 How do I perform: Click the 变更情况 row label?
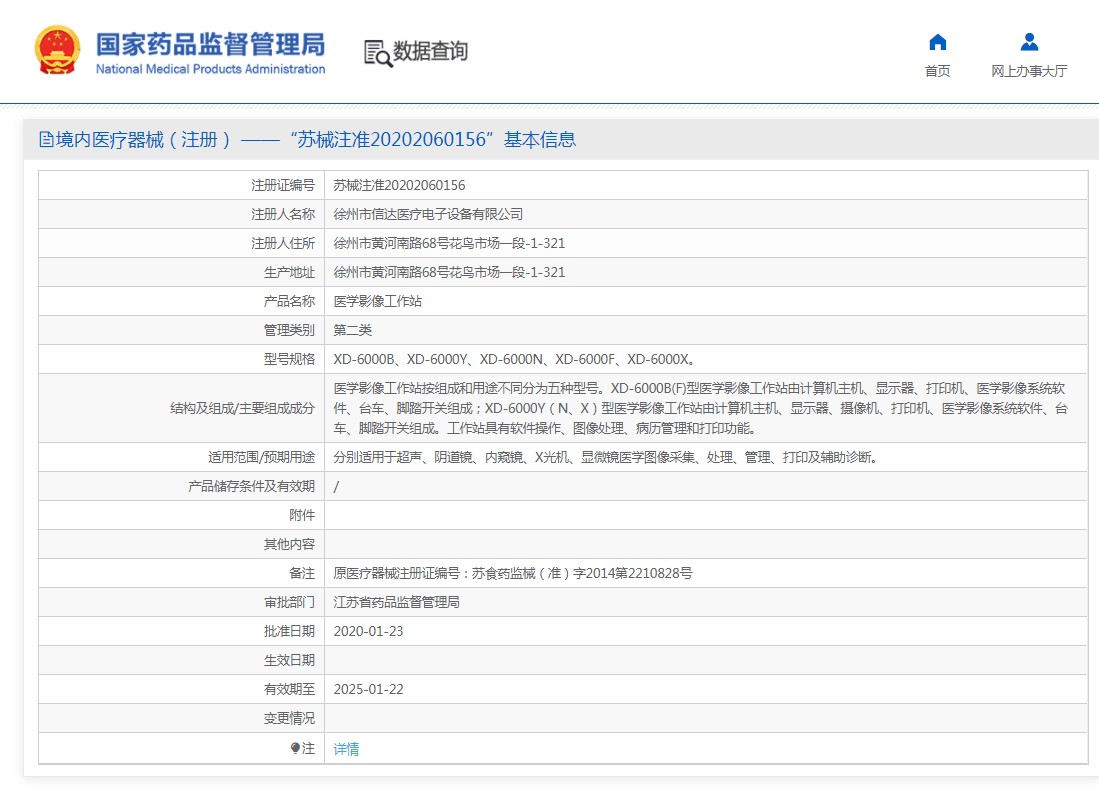(x=289, y=718)
